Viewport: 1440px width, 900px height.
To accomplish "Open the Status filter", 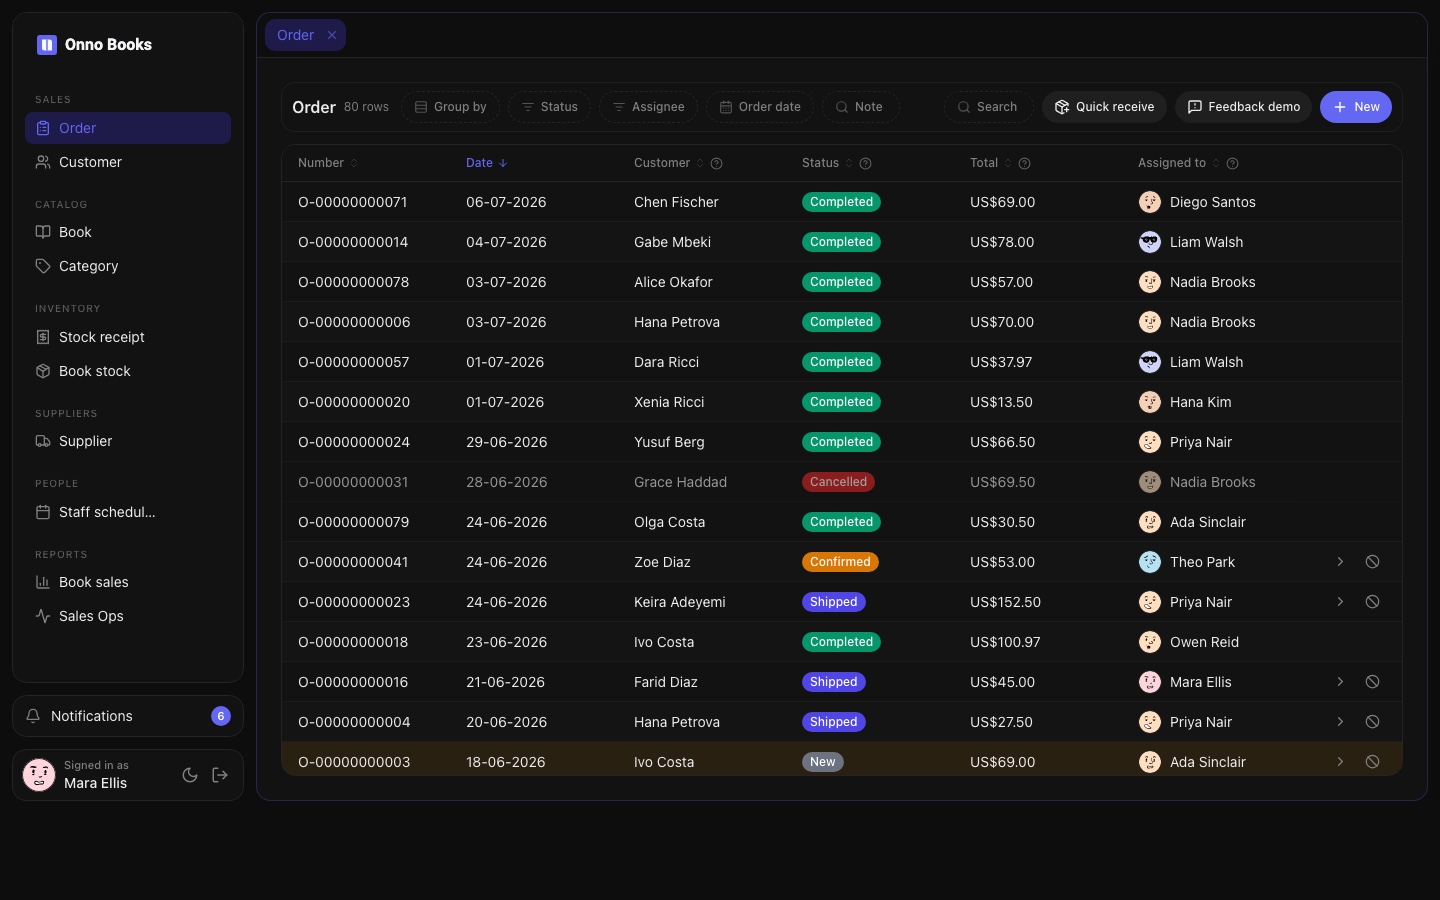I will tap(549, 107).
